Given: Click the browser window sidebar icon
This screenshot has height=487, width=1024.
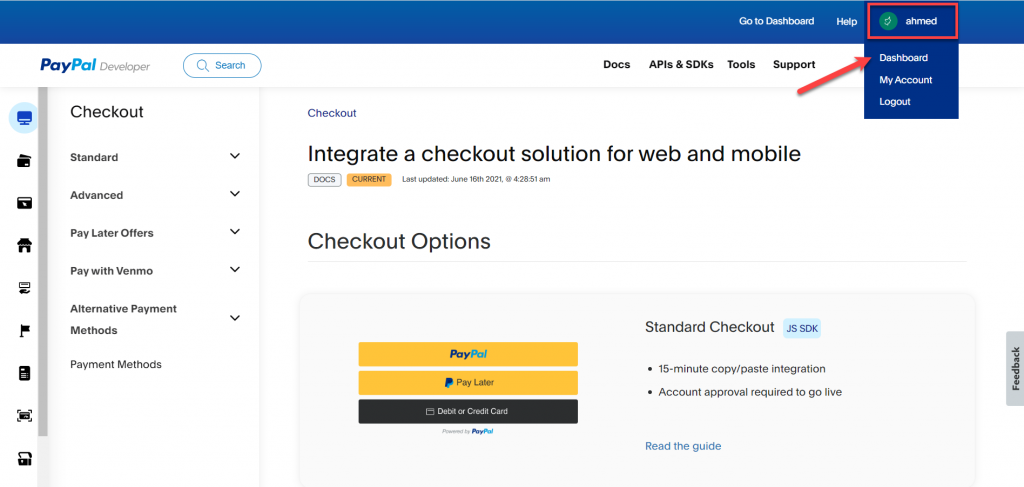Looking at the screenshot, I should tap(24, 203).
